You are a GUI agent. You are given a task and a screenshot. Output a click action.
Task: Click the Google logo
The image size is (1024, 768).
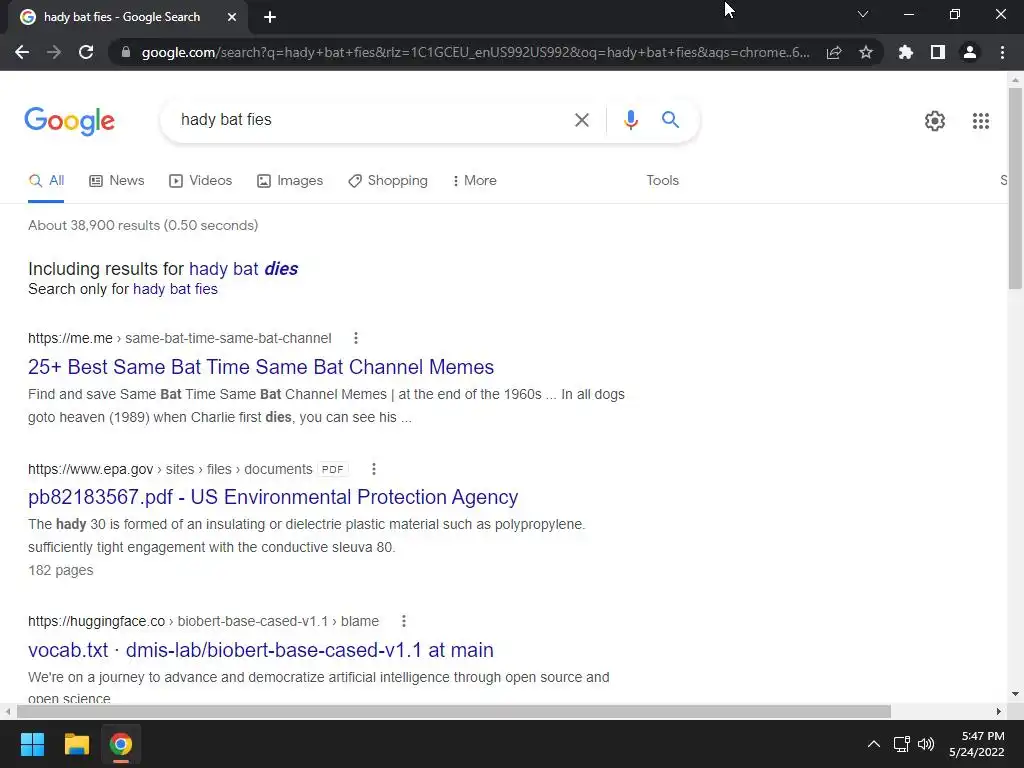tap(69, 121)
